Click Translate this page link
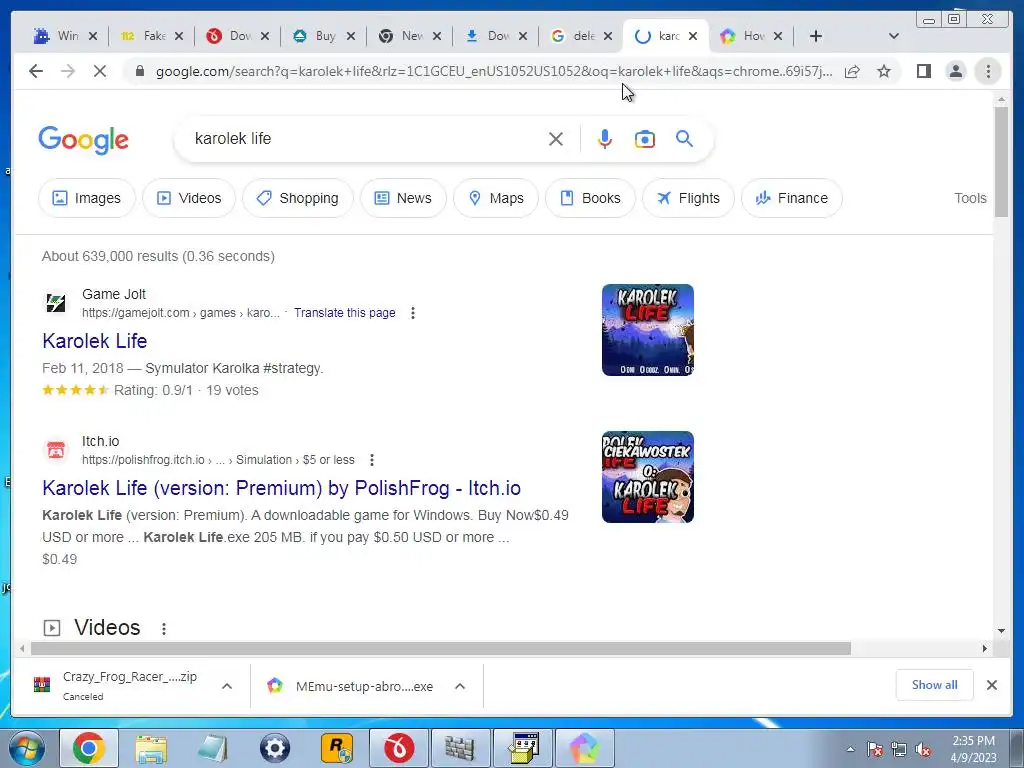 pos(344,313)
